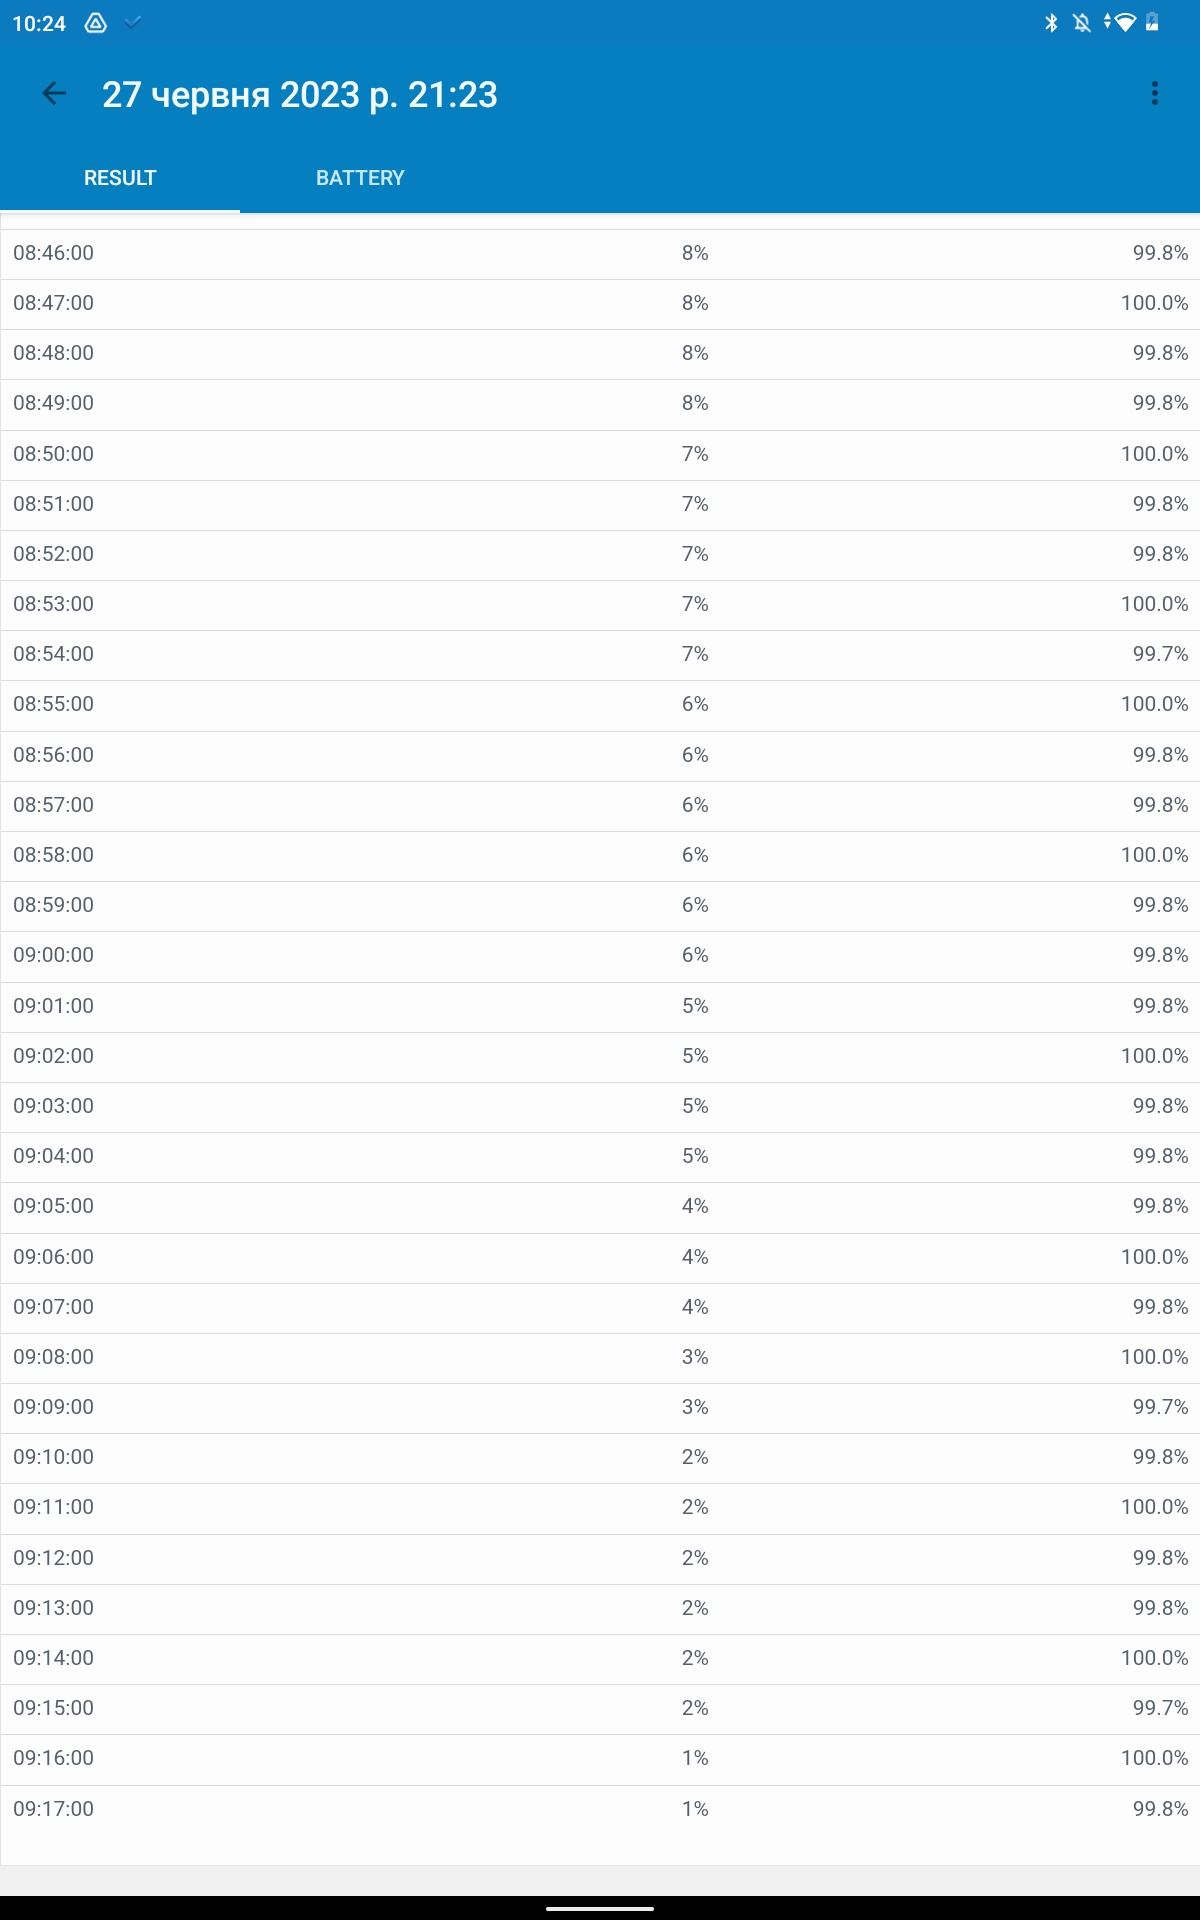Tap the date title 27 червня 2023
The width and height of the screenshot is (1200, 1920).
pos(299,95)
